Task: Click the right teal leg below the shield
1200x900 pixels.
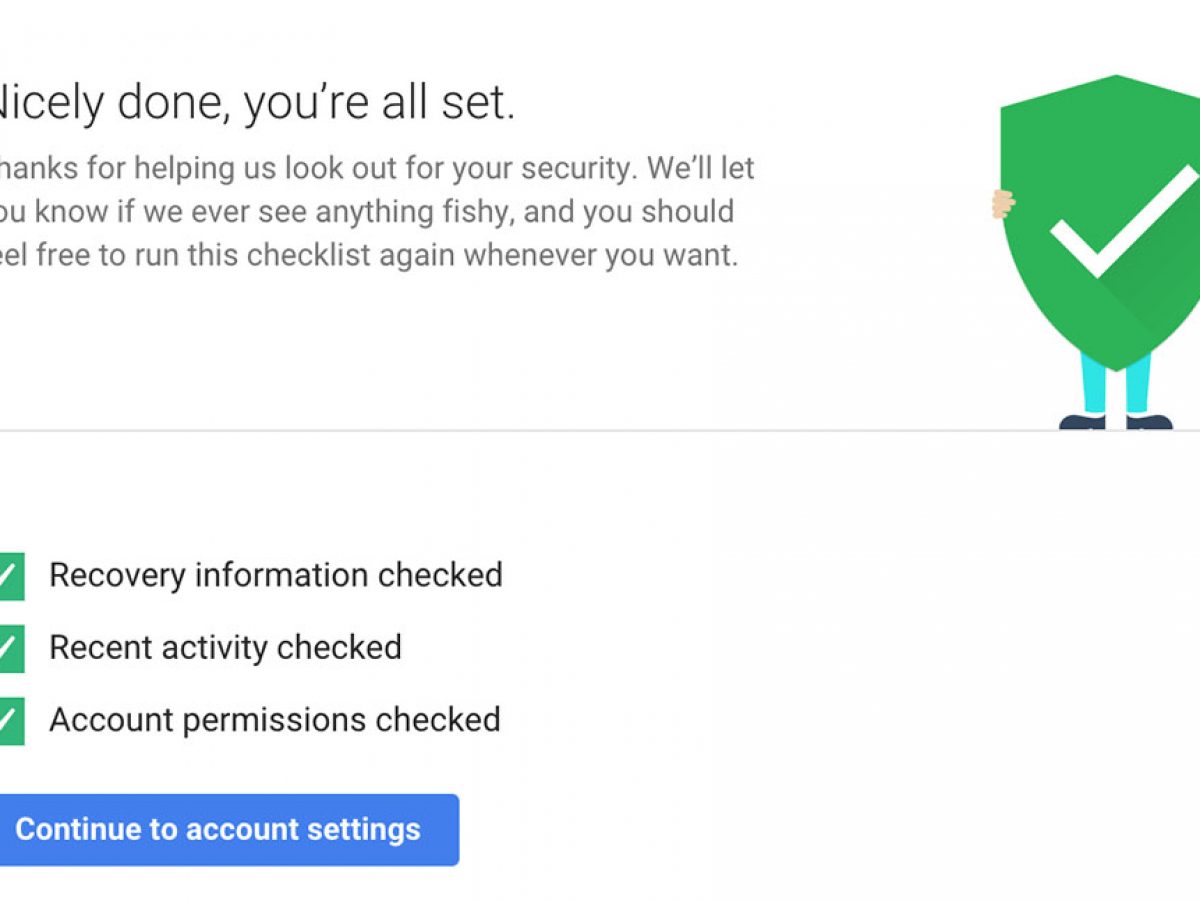Action: (x=1138, y=385)
